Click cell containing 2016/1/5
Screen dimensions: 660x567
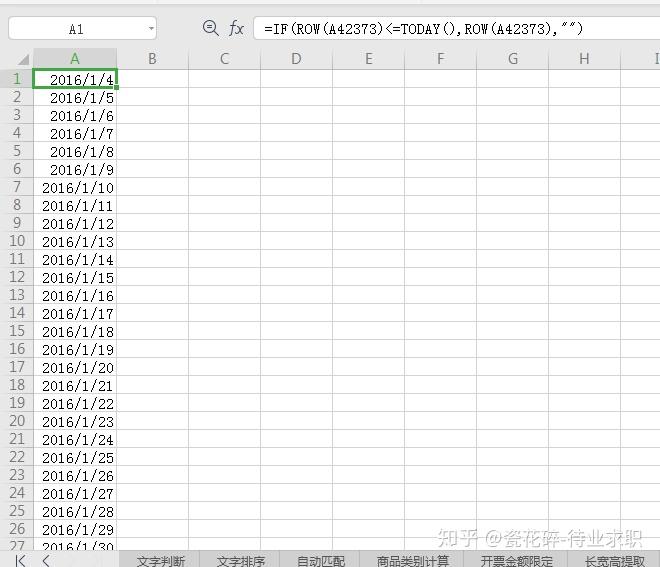(75, 97)
